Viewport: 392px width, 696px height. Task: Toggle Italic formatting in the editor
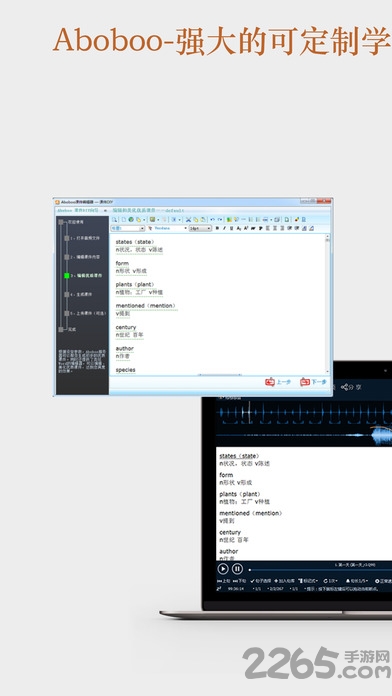[224, 228]
